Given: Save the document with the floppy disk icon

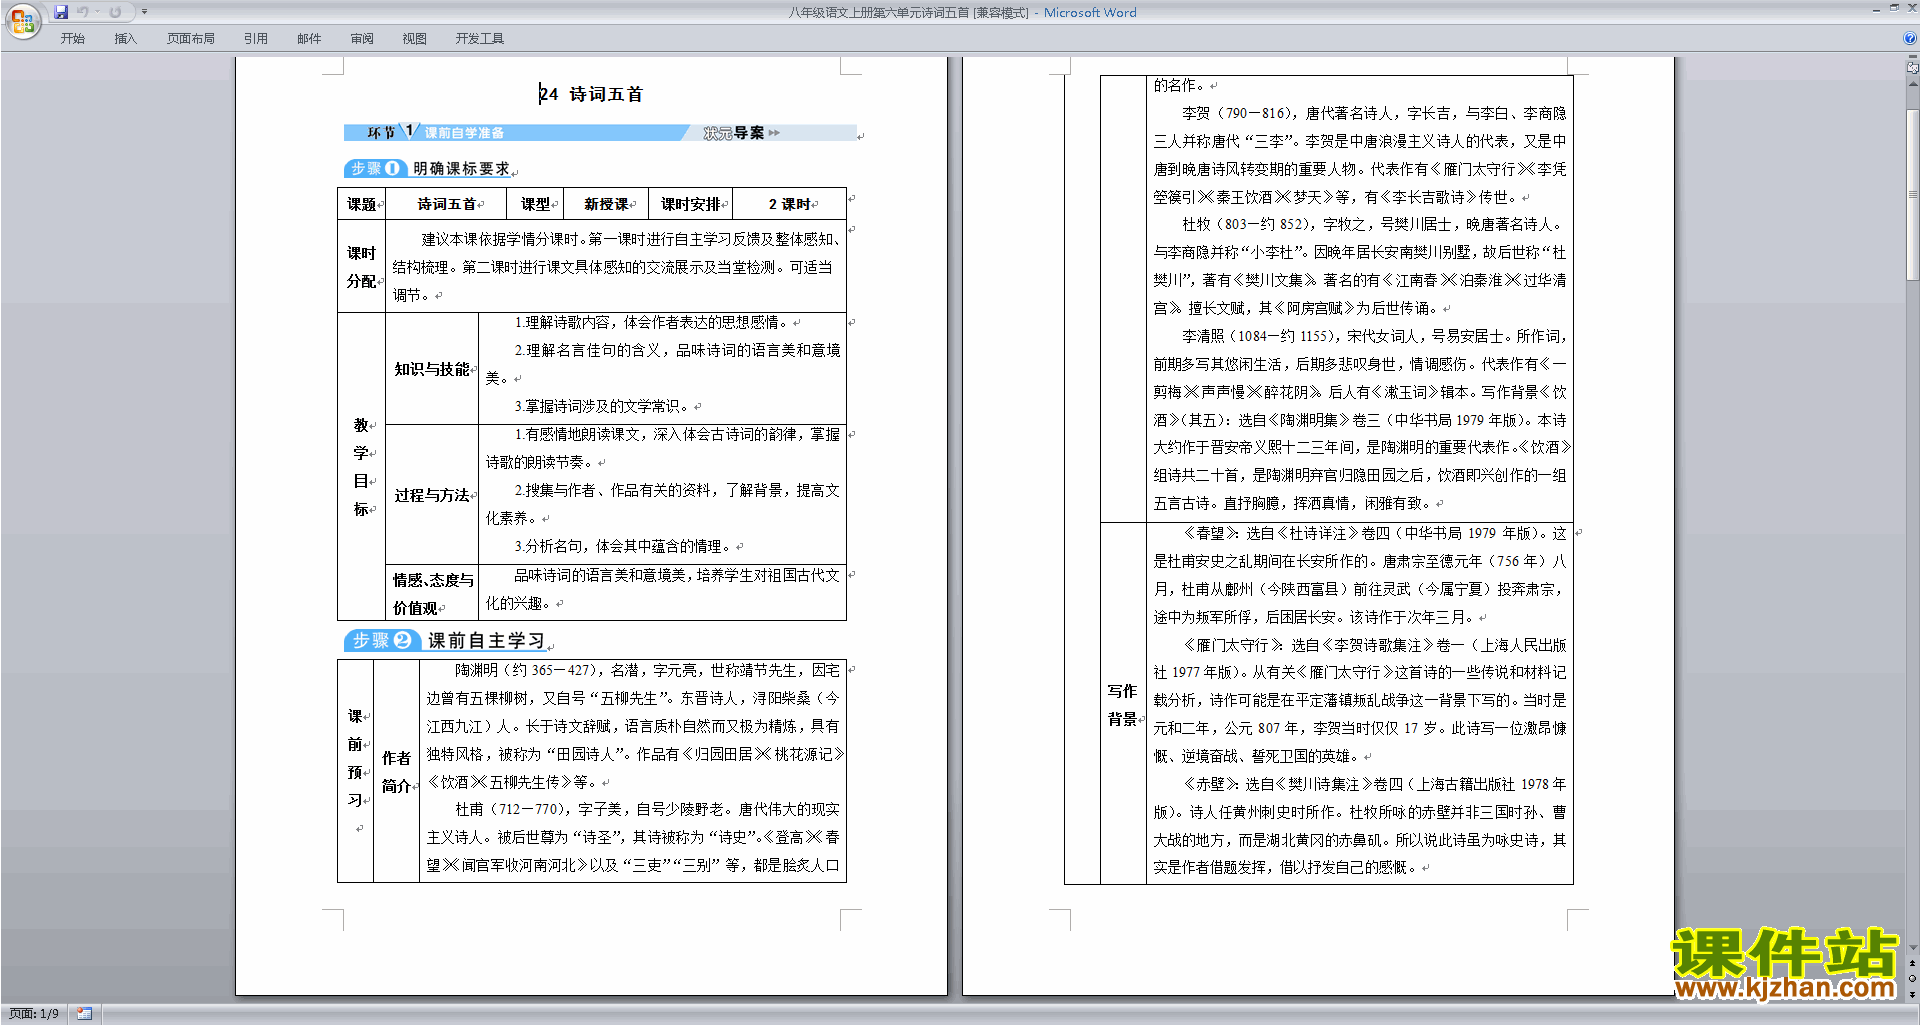Looking at the screenshot, I should pos(61,12).
